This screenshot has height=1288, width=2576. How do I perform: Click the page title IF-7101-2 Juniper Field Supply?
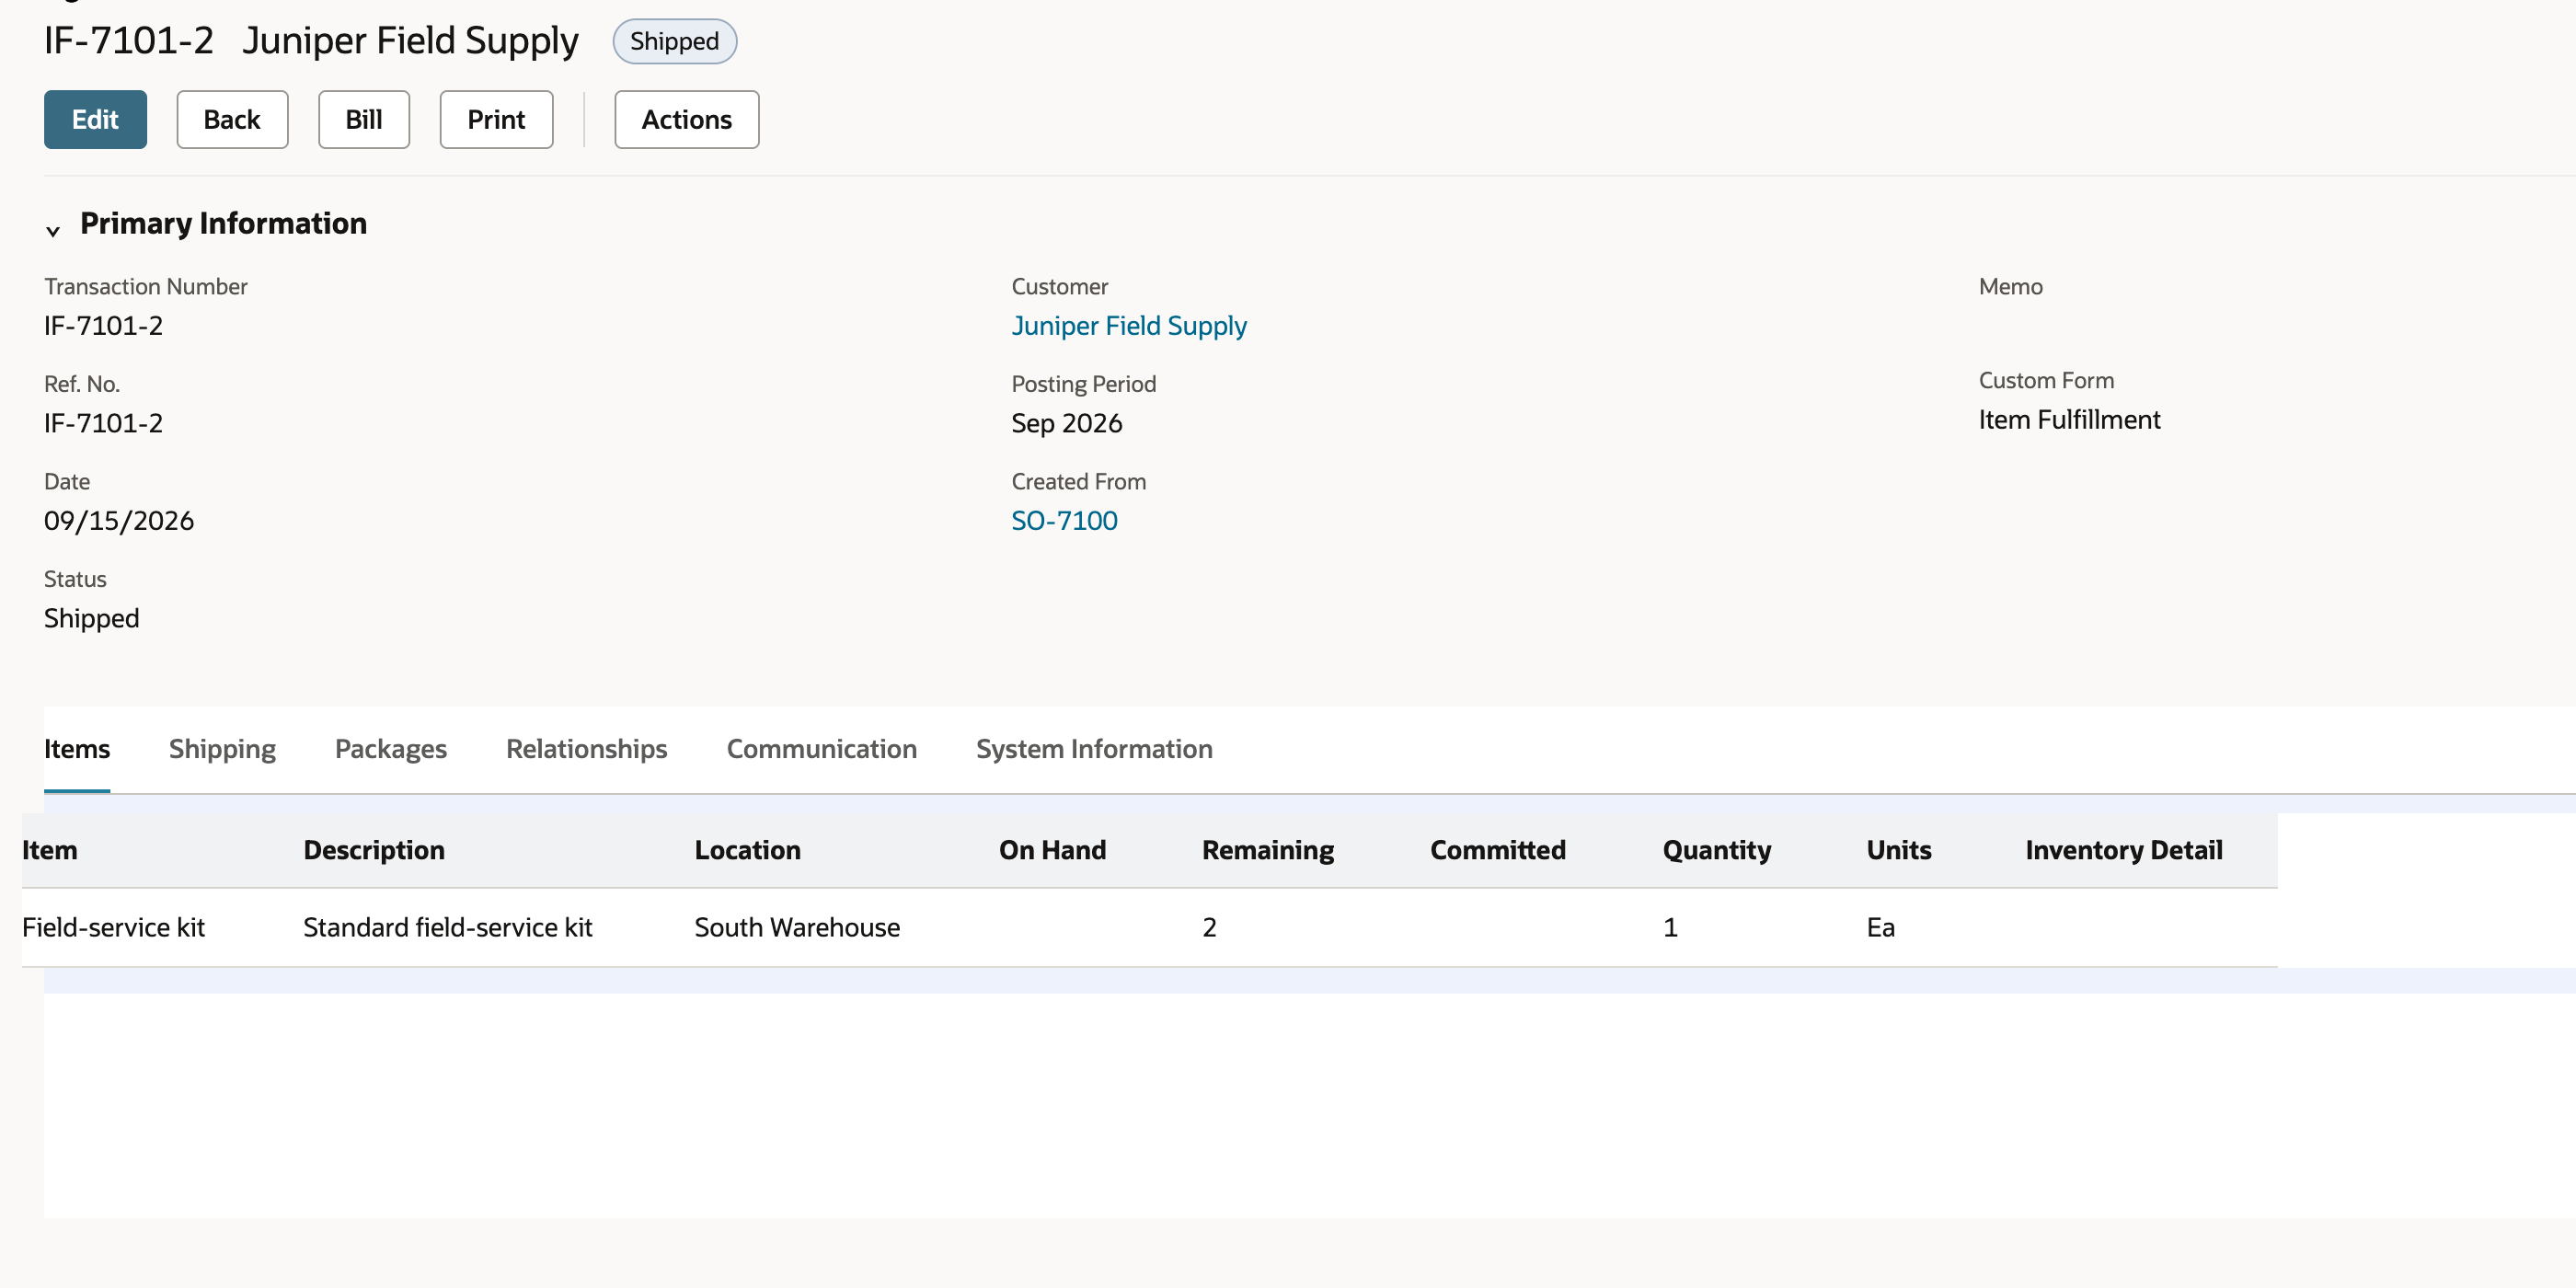pyautogui.click(x=311, y=40)
